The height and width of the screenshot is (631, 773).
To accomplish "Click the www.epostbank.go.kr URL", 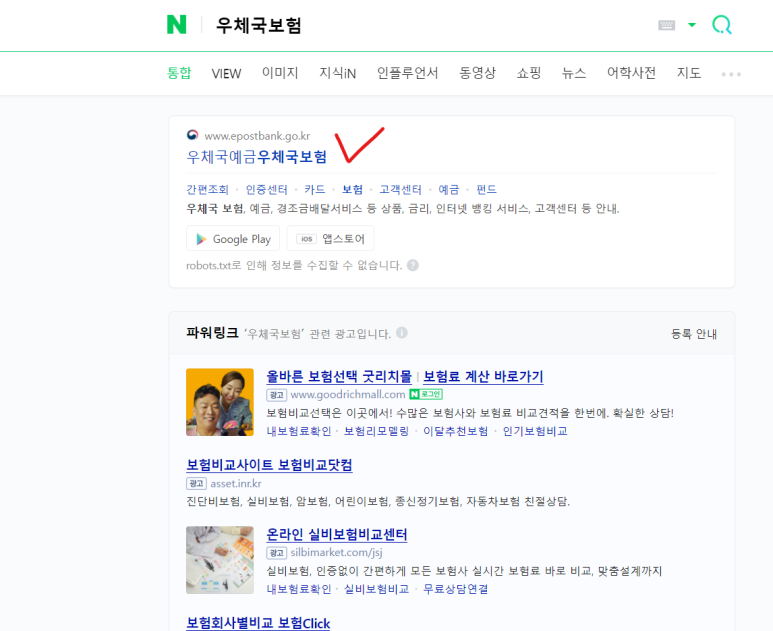I will 257,136.
